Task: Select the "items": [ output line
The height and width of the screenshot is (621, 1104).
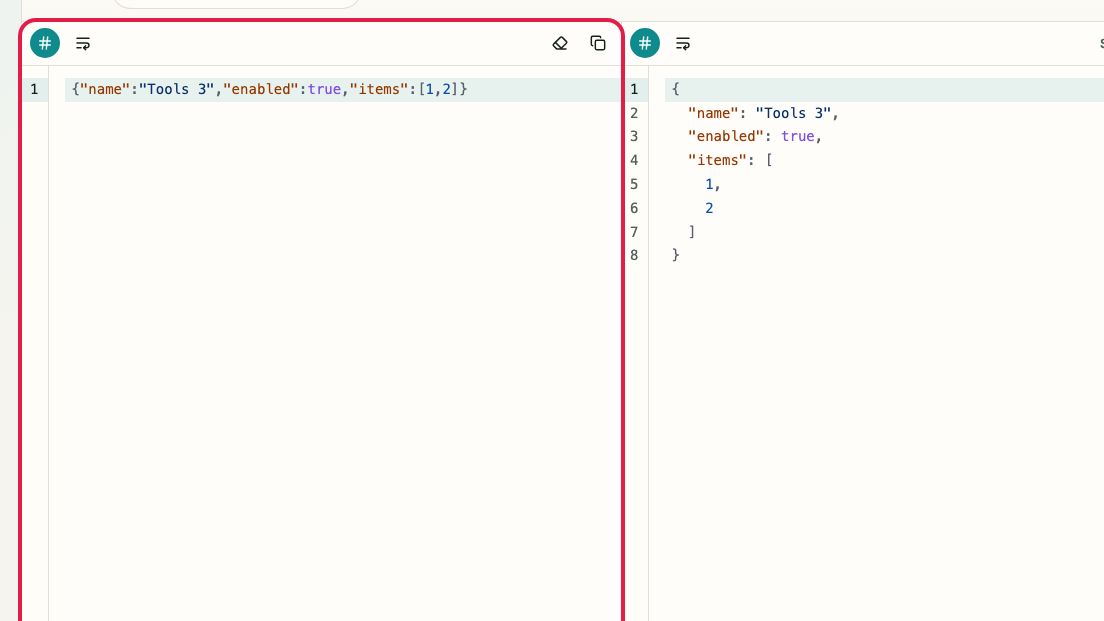Action: (730, 161)
